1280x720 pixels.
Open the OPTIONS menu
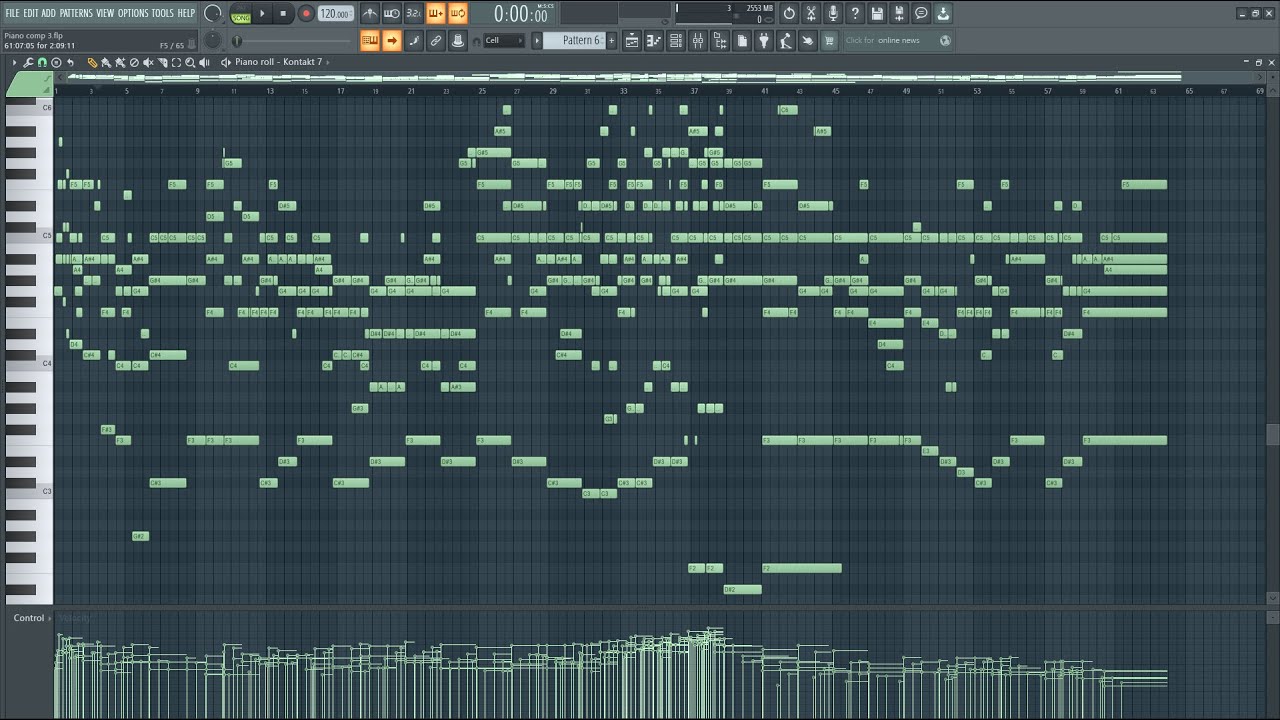(133, 13)
